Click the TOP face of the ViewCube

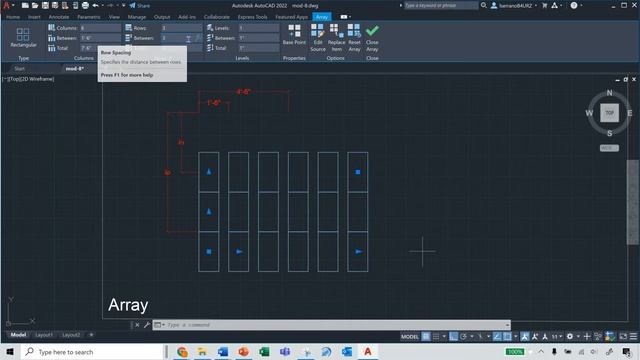coord(609,113)
